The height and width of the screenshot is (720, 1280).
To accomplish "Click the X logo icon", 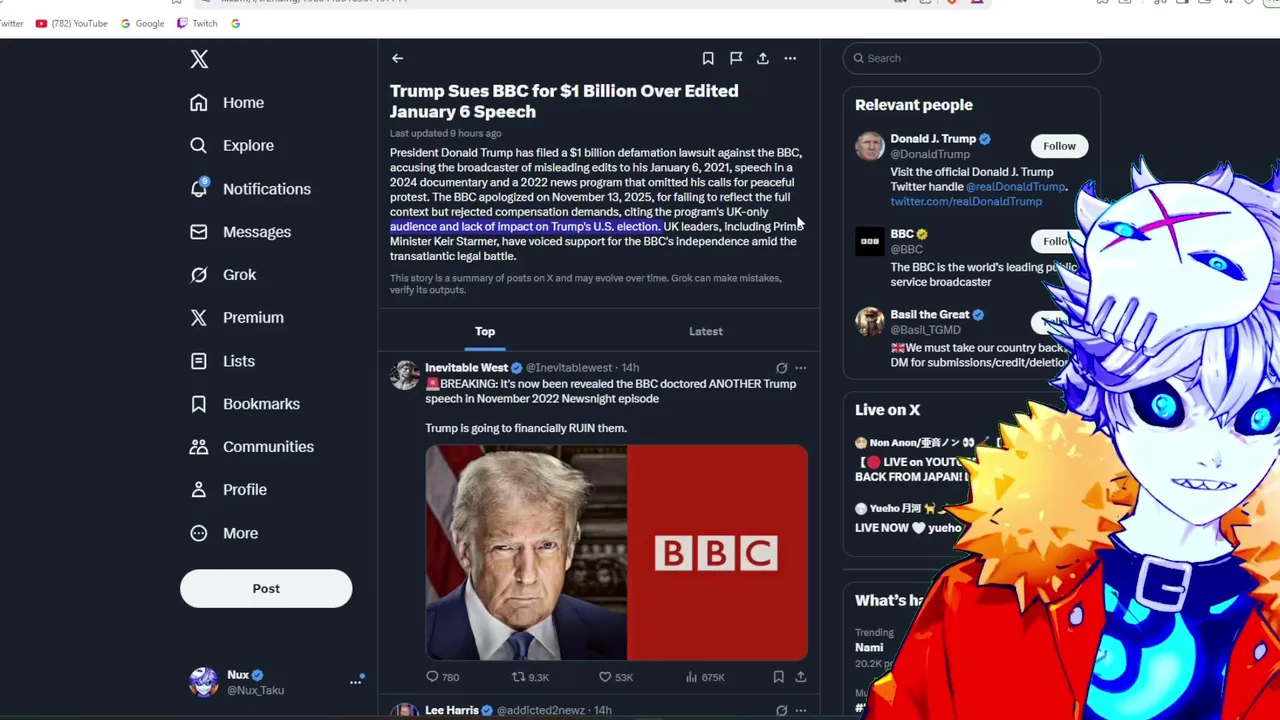I will [x=199, y=59].
